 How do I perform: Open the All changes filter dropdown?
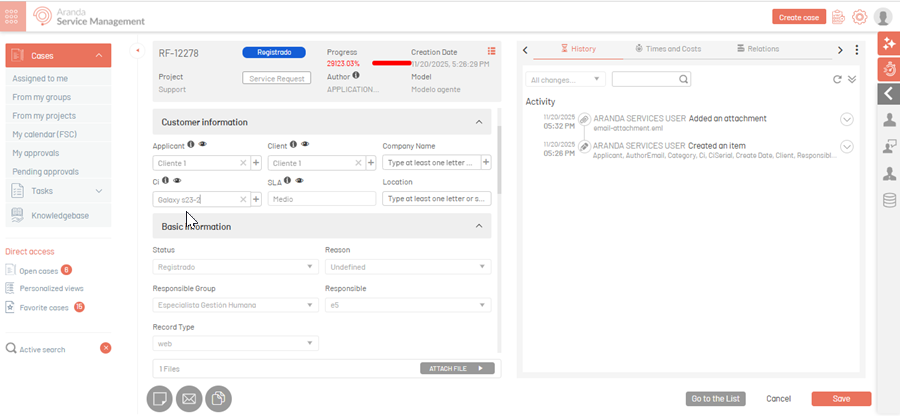[565, 79]
